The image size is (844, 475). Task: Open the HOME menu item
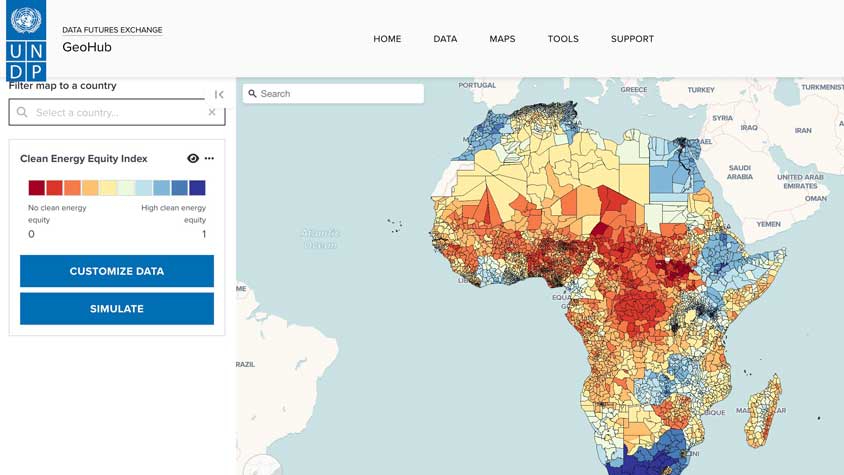coord(387,39)
